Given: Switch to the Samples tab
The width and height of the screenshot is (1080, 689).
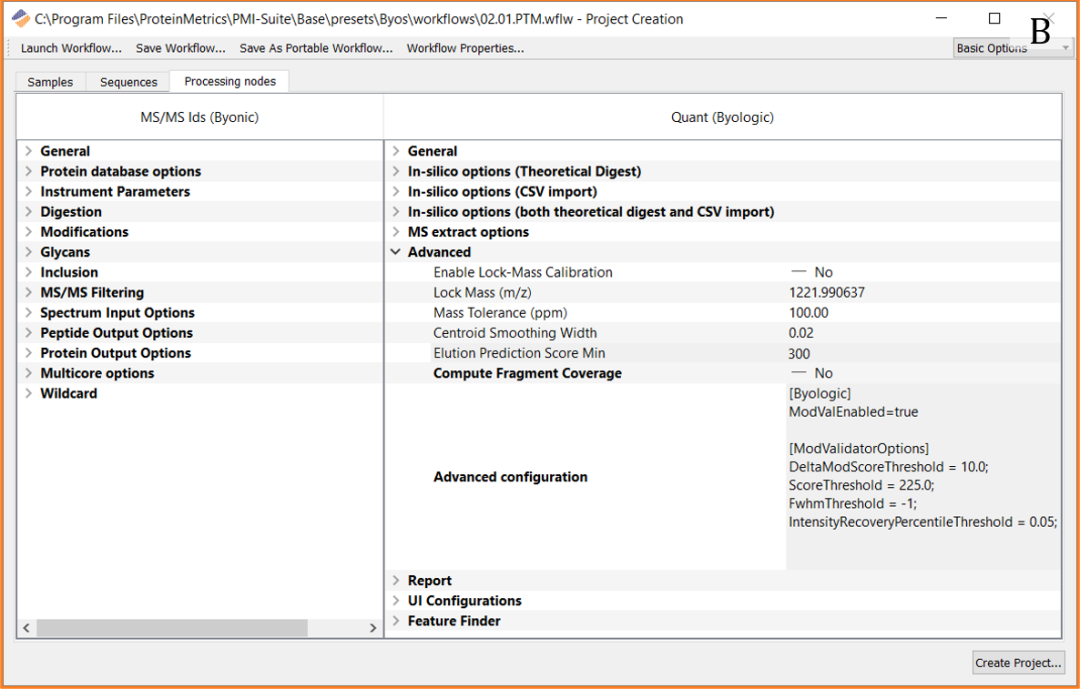Looking at the screenshot, I should pyautogui.click(x=50, y=82).
